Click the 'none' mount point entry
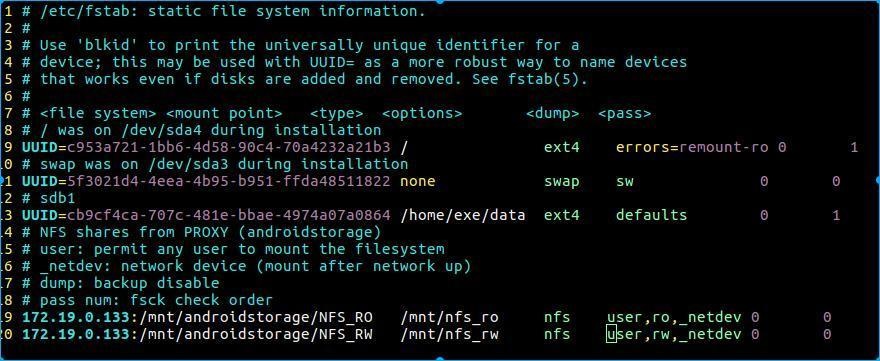This screenshot has width=880, height=361. click(x=418, y=181)
